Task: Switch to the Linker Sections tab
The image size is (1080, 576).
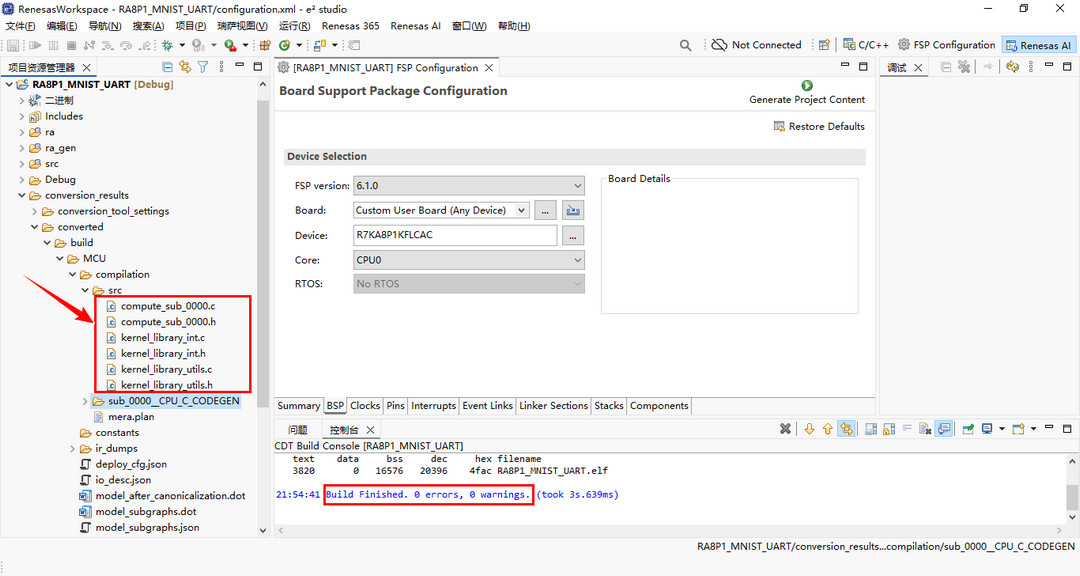Action: pos(554,406)
